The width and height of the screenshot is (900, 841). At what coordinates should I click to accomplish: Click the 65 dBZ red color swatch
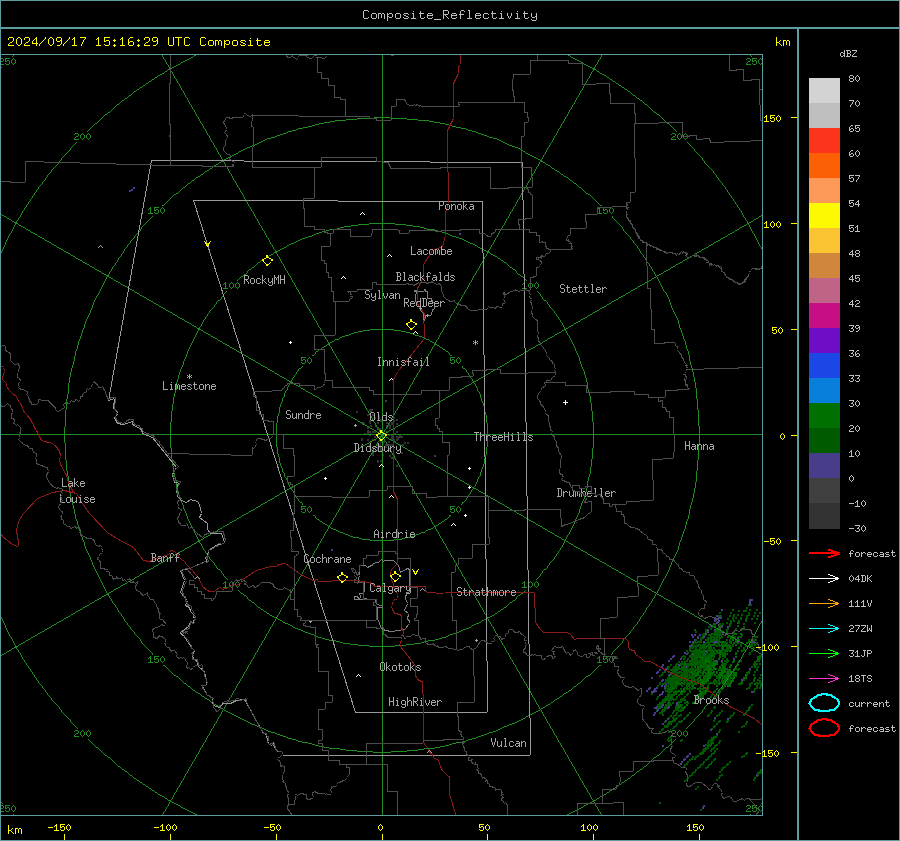pos(824,140)
